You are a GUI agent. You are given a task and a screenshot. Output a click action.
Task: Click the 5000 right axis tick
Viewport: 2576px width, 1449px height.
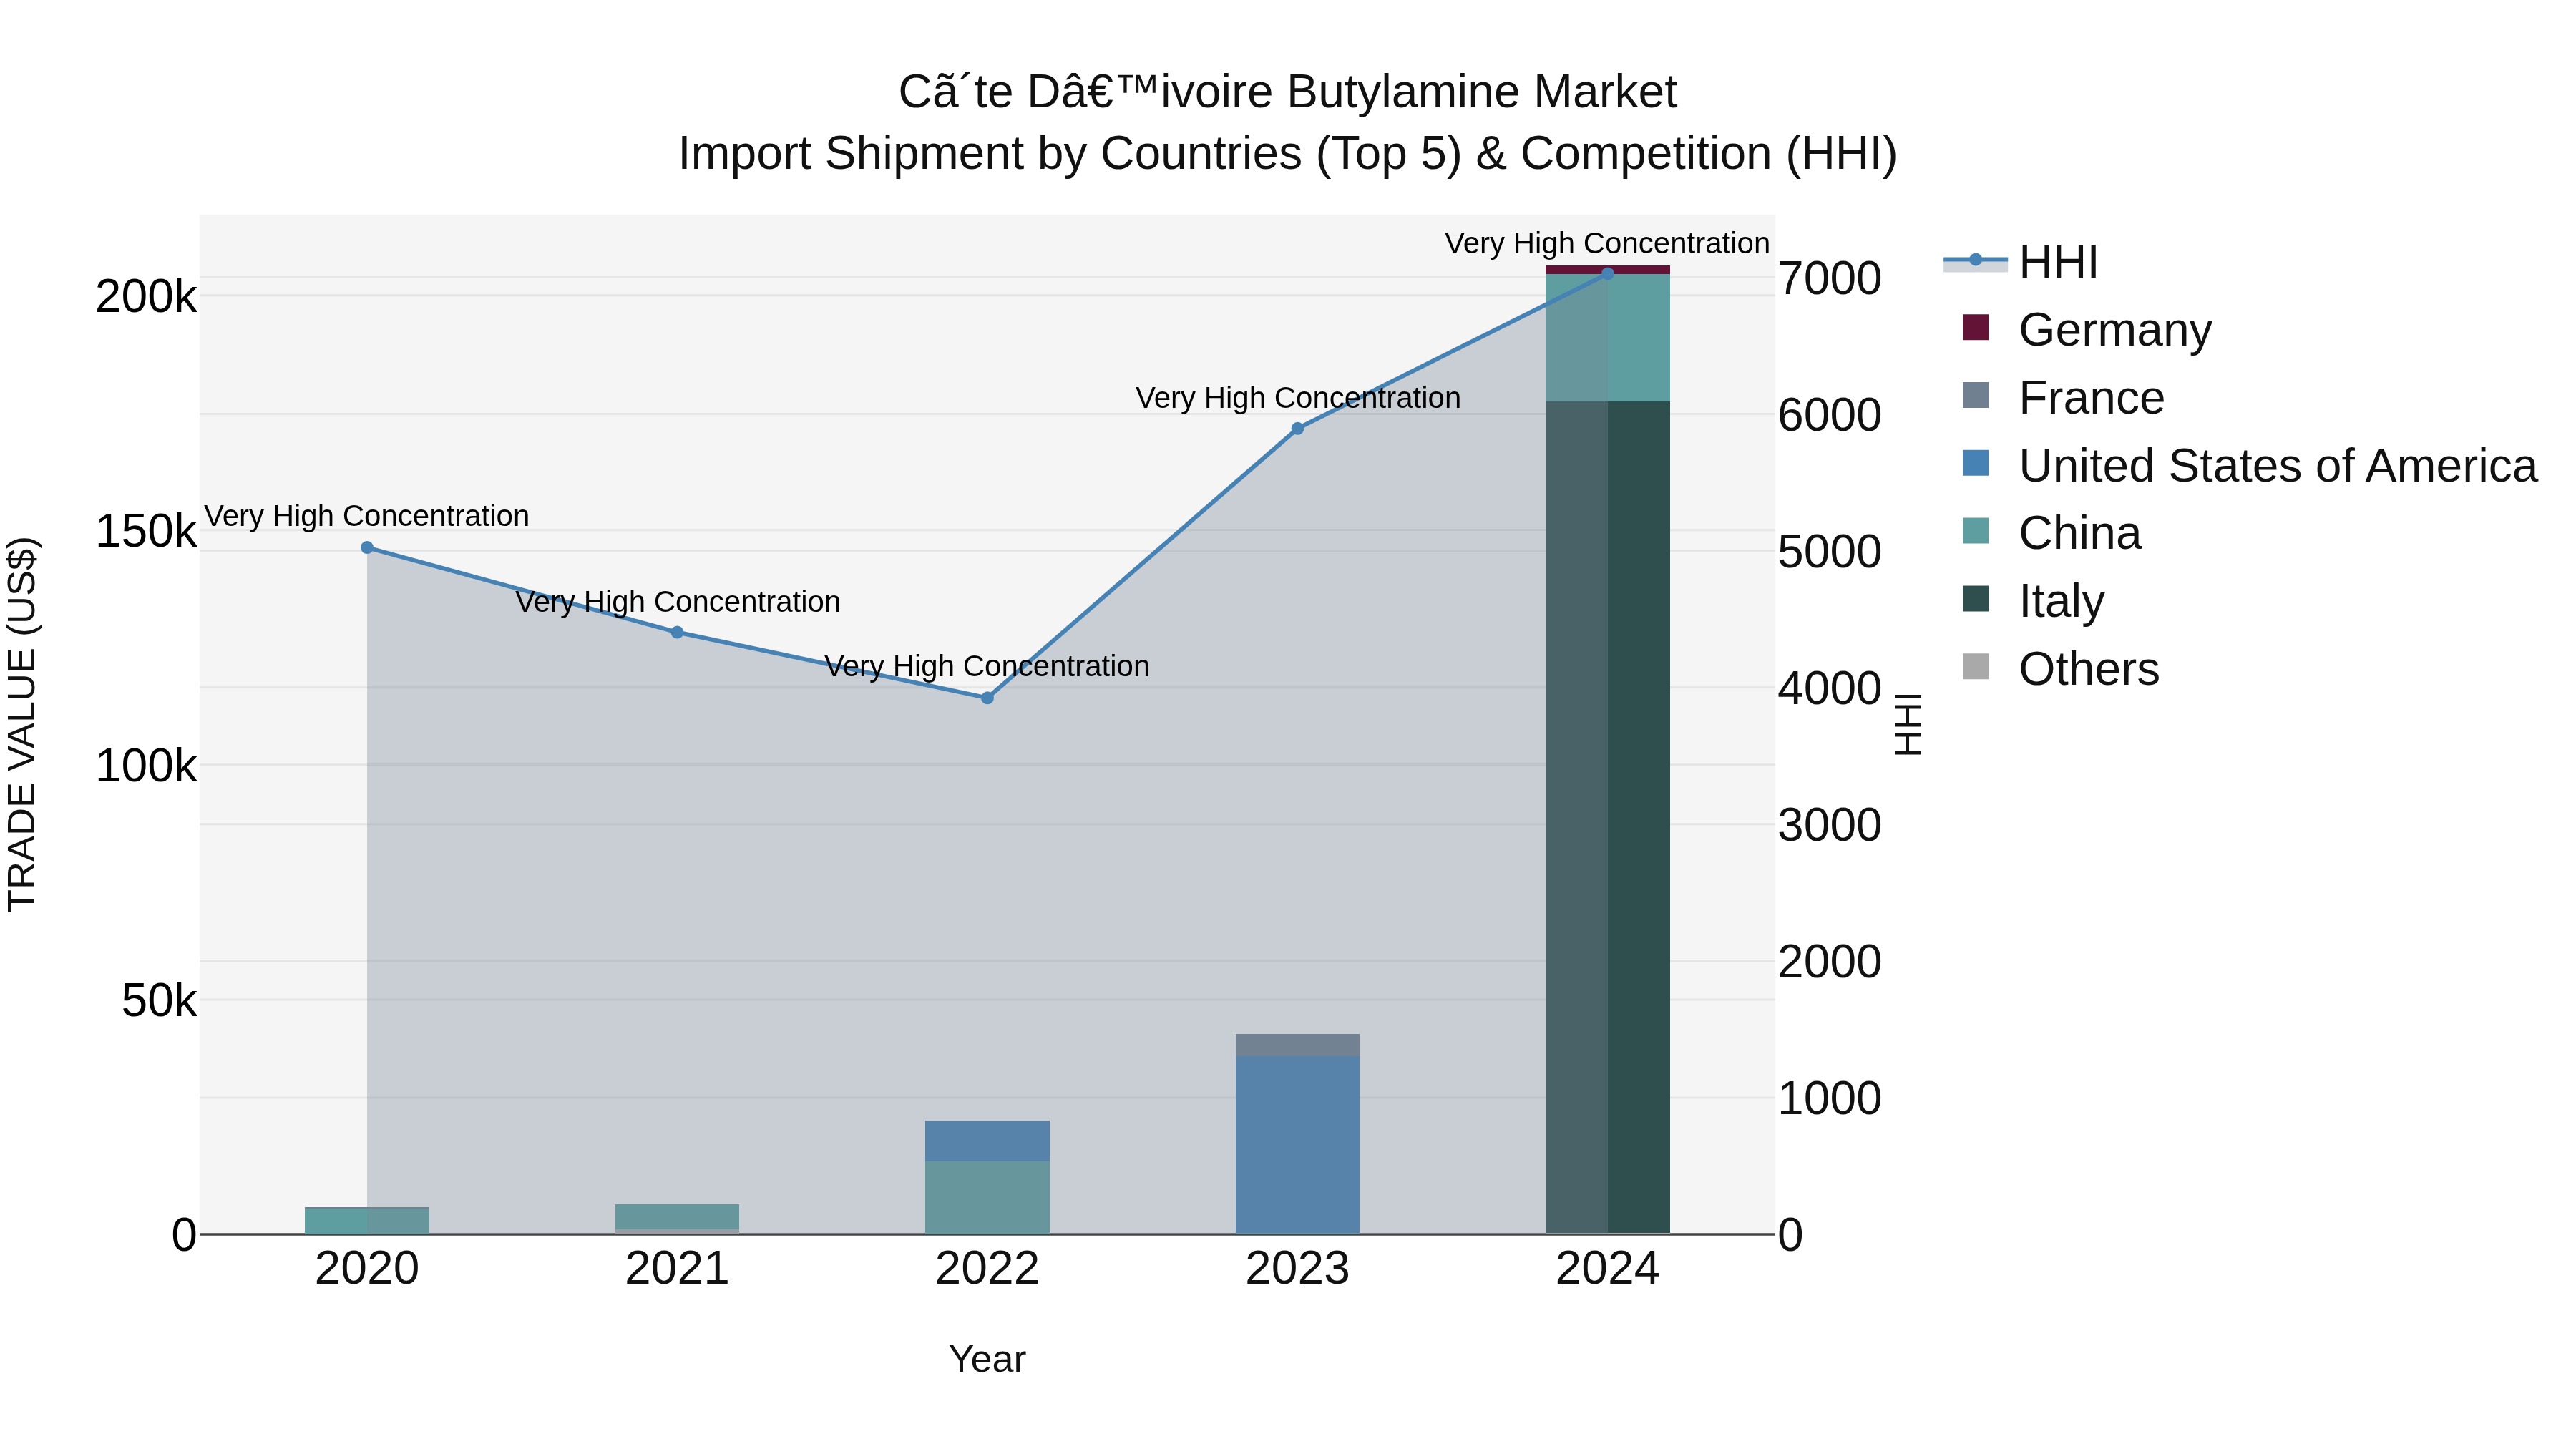click(1830, 551)
